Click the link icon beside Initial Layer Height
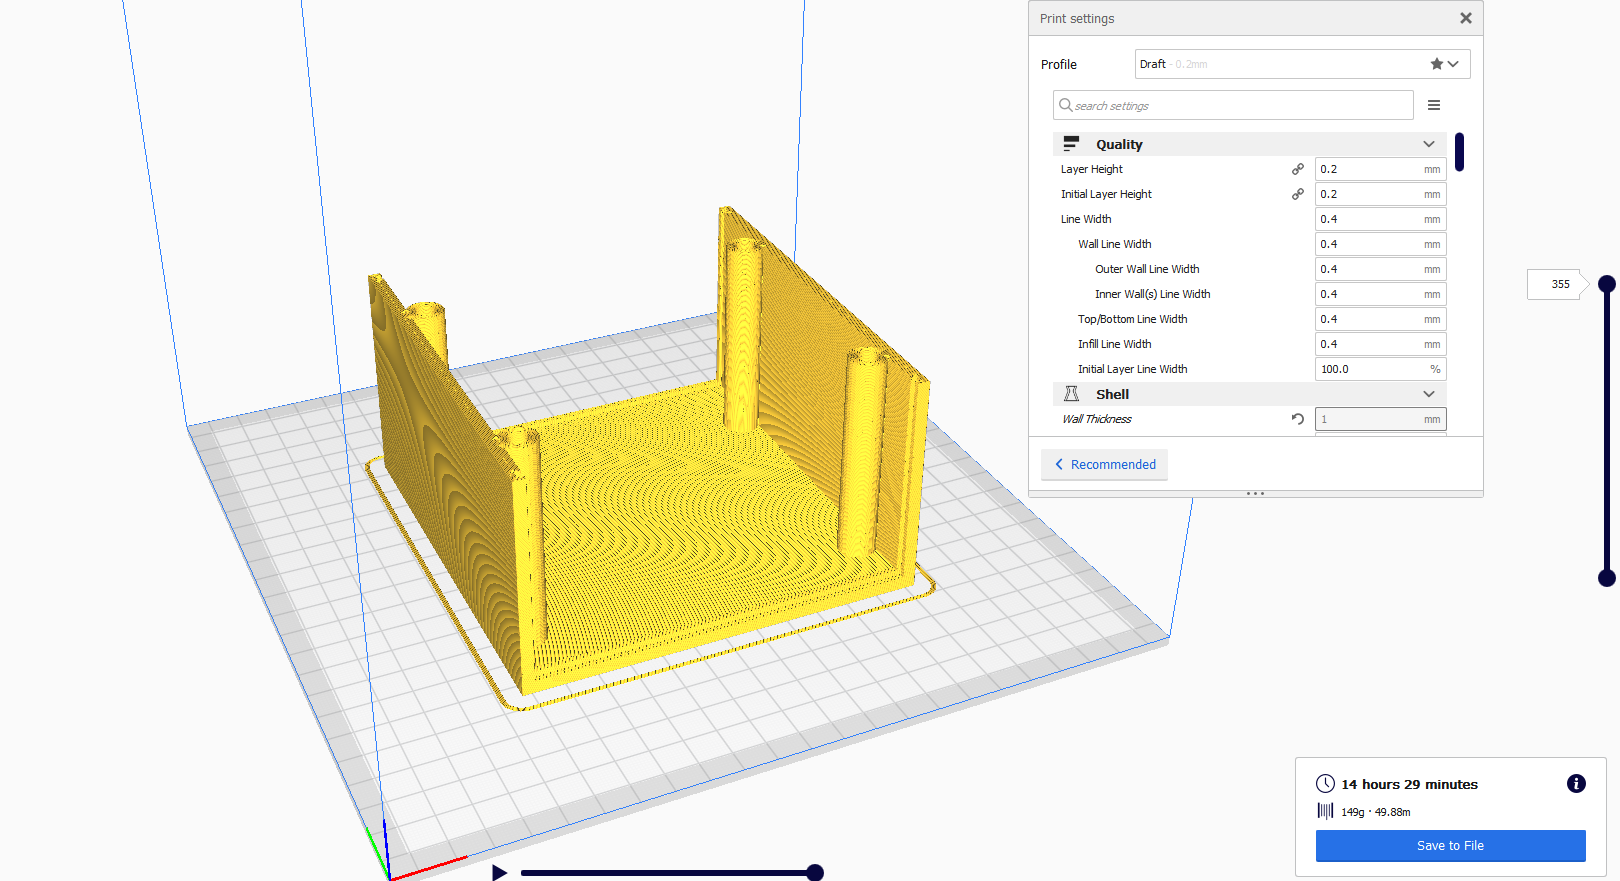 point(1297,194)
